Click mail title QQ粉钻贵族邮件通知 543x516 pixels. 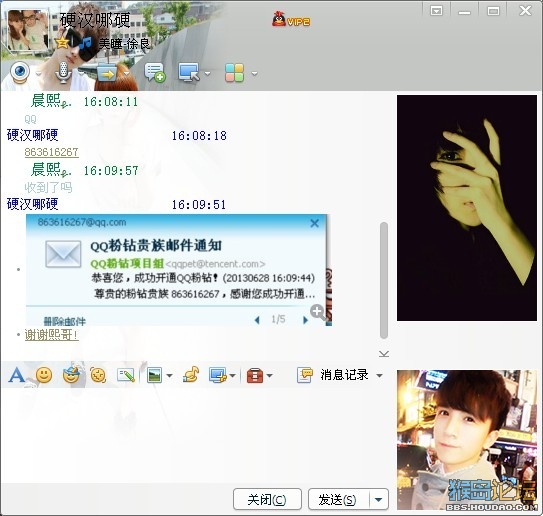coord(156,246)
